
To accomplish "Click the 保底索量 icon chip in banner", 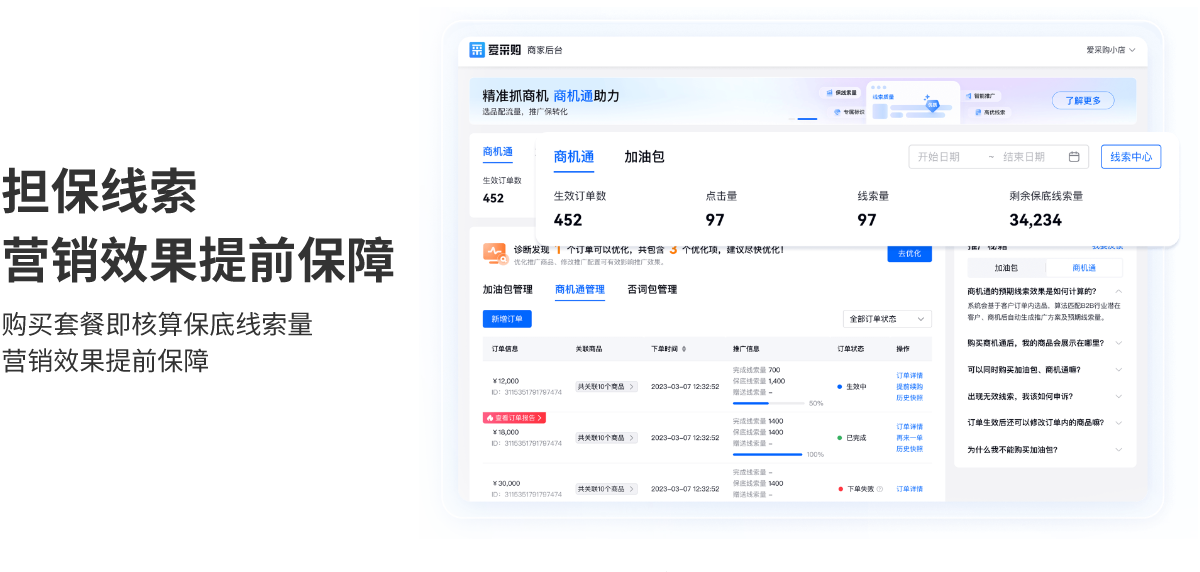I will tap(839, 93).
